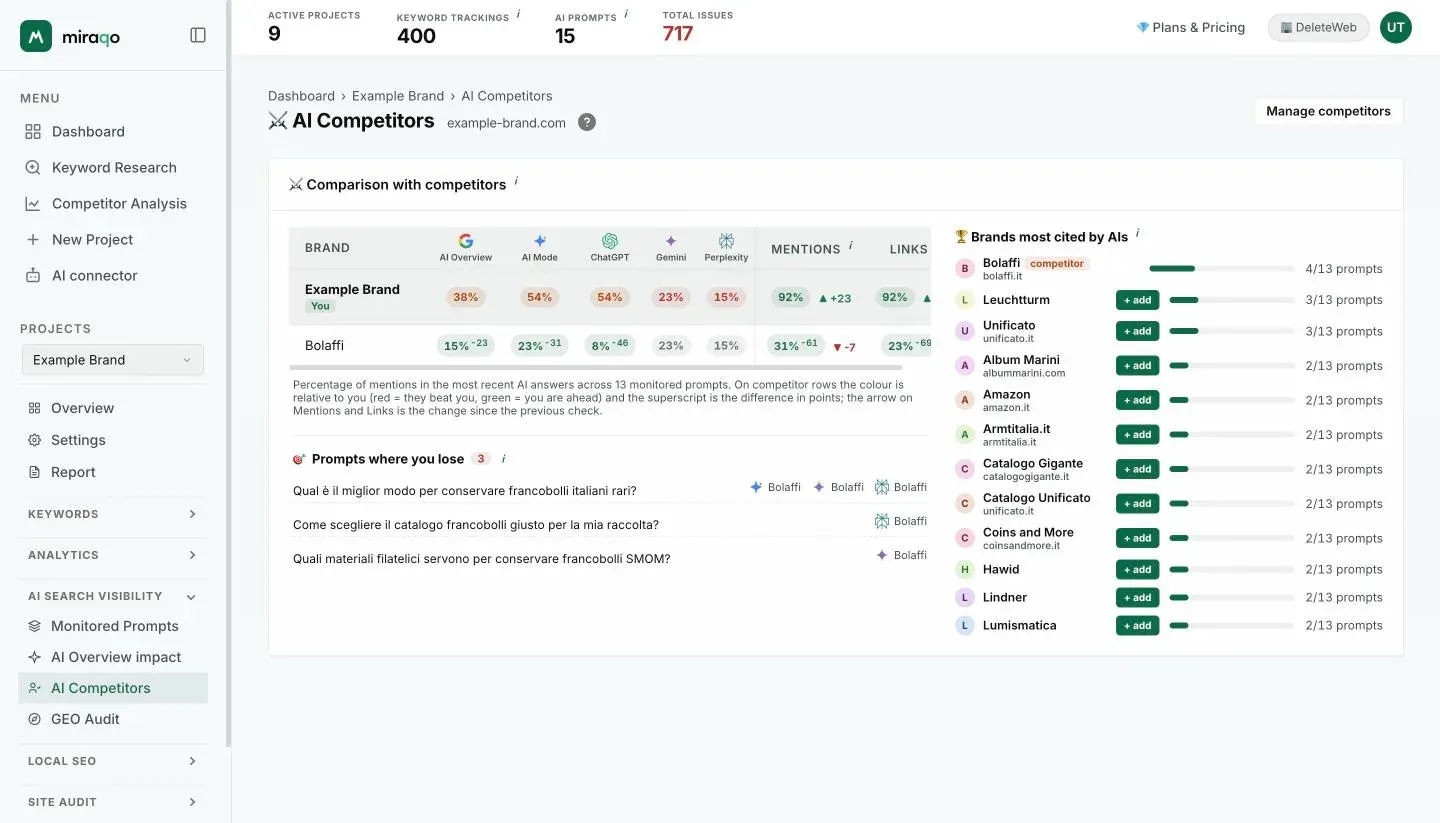Open Plans & Pricing link
This screenshot has height=823, width=1440.
click(1191, 27)
